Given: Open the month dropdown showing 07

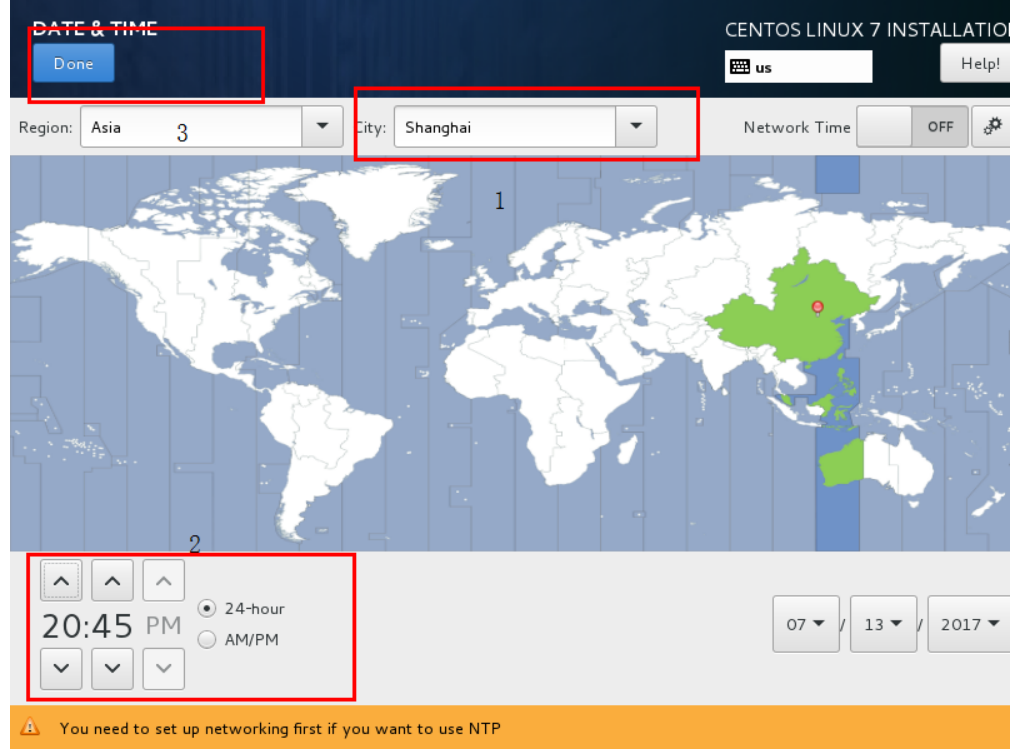Looking at the screenshot, I should tap(806, 624).
